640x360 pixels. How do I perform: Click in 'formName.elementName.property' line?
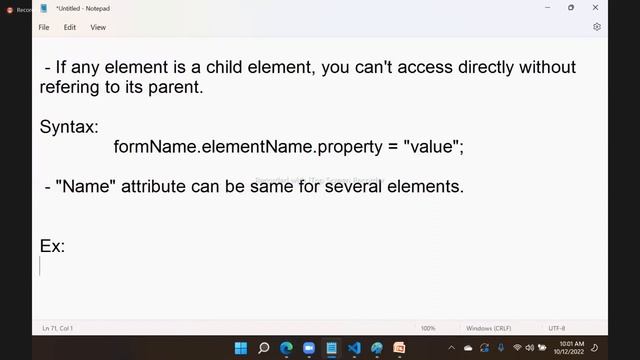pyautogui.click(x=289, y=147)
